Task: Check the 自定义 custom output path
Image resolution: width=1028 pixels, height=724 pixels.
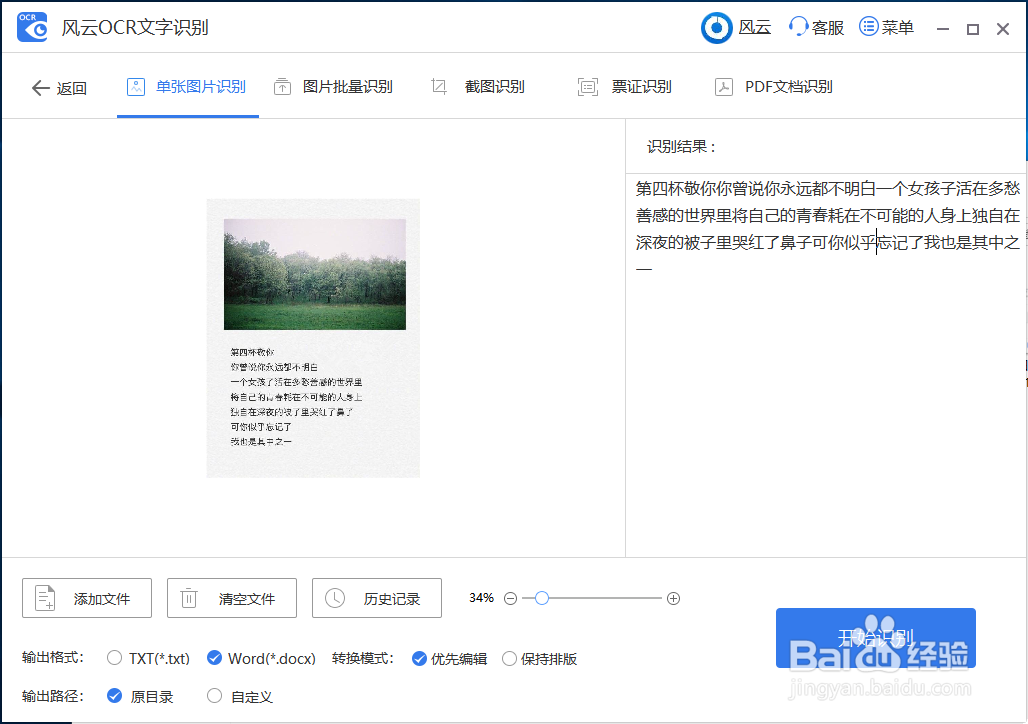Action: 214,696
